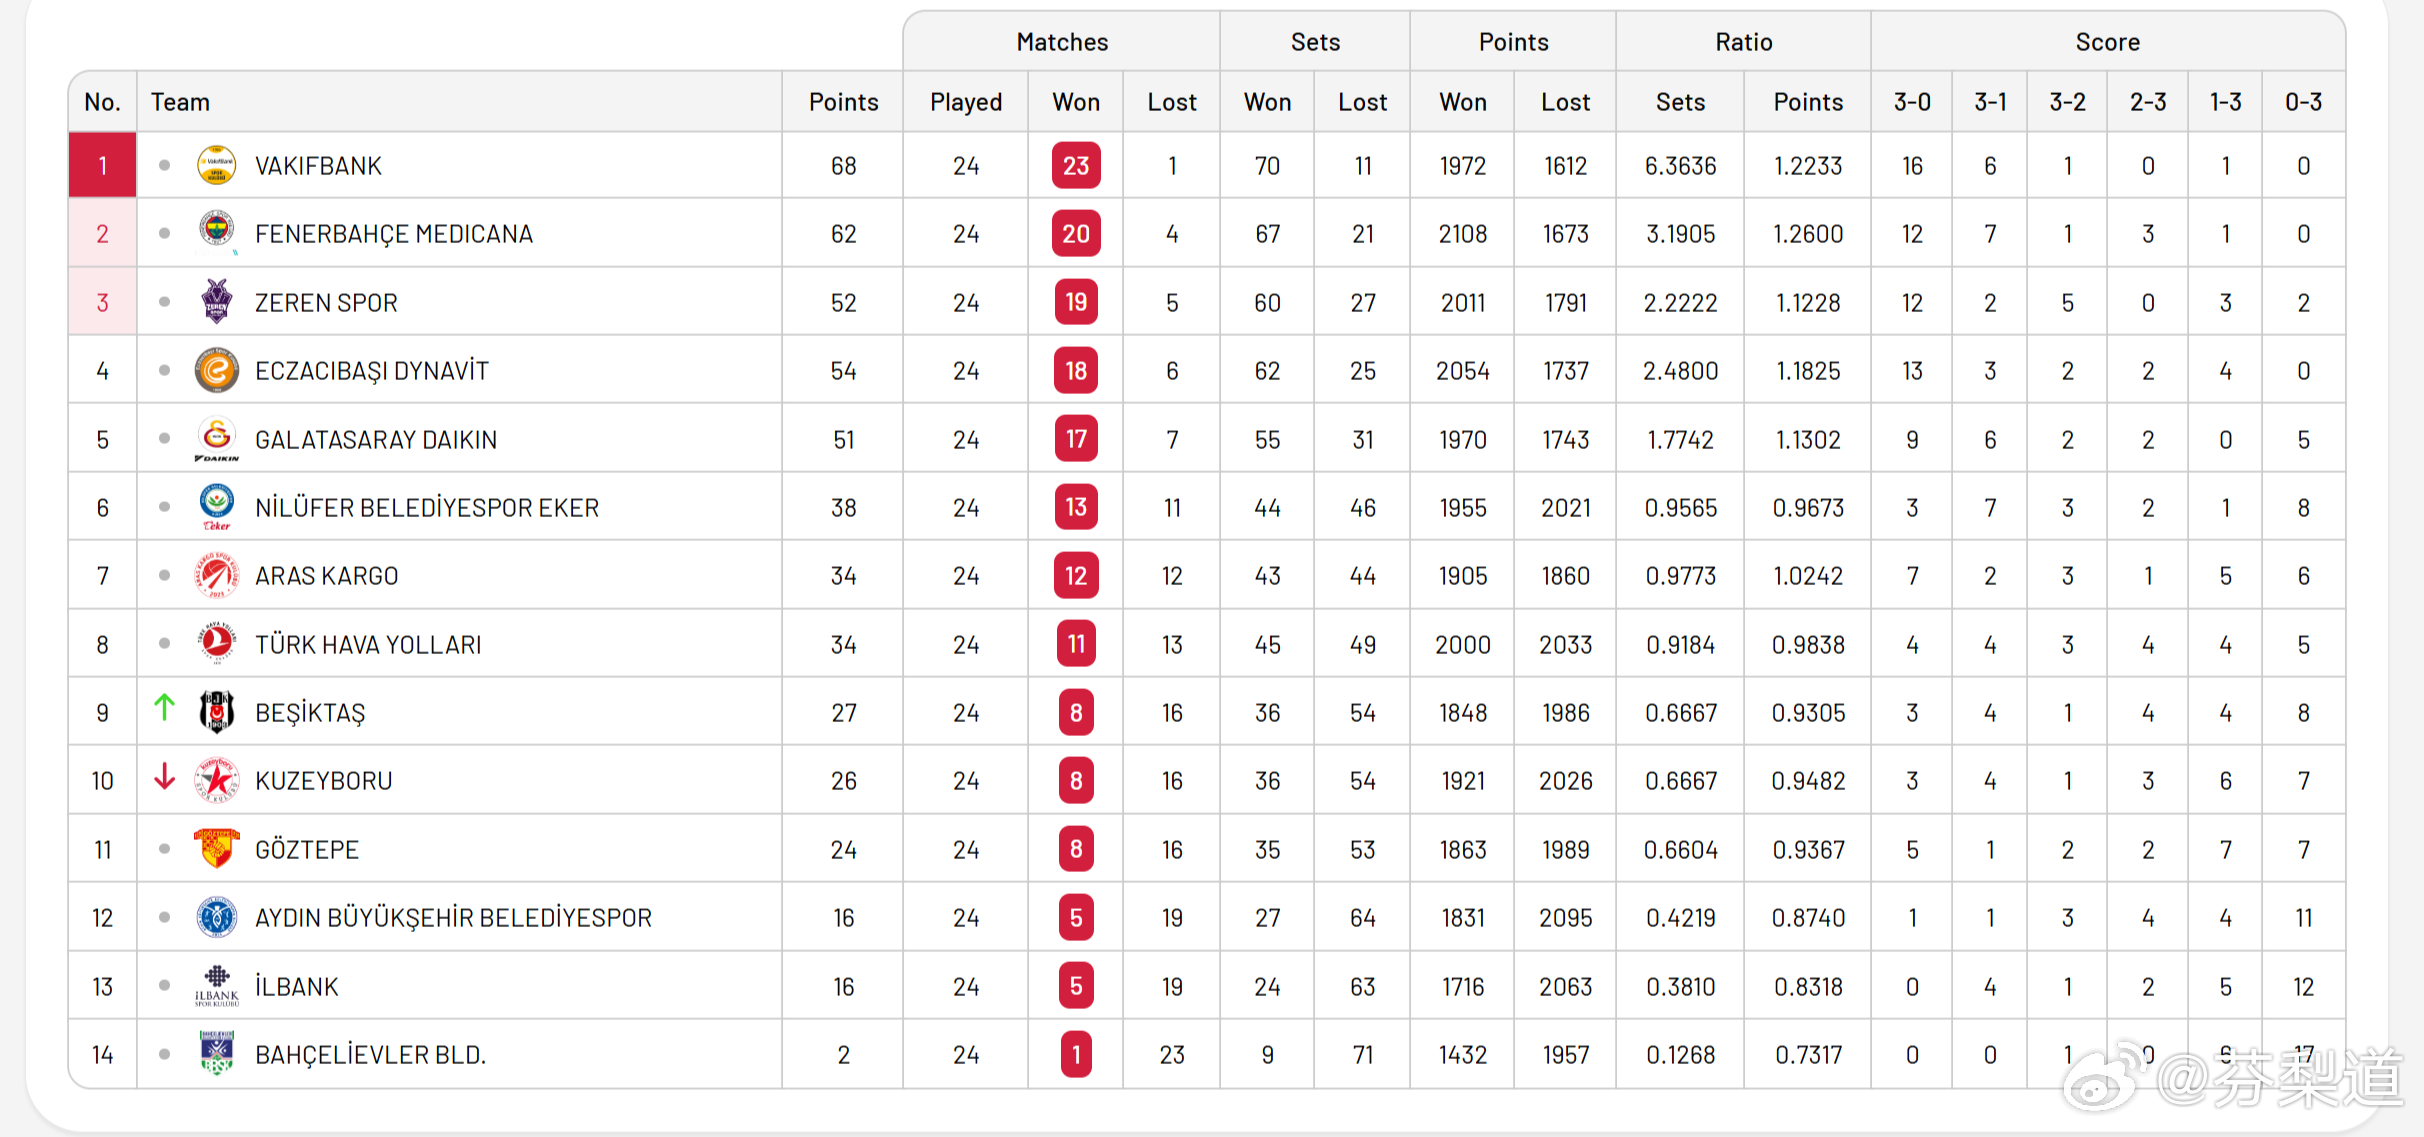
Task: Click the highlighted rank 1 cell
Action: point(102,165)
